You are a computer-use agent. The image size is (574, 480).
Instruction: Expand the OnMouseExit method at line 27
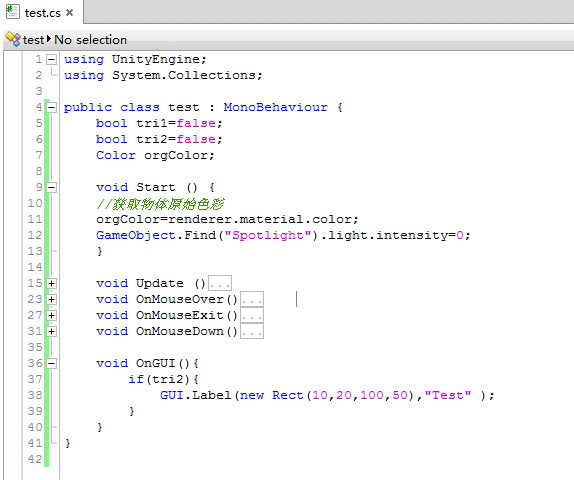click(x=52, y=315)
